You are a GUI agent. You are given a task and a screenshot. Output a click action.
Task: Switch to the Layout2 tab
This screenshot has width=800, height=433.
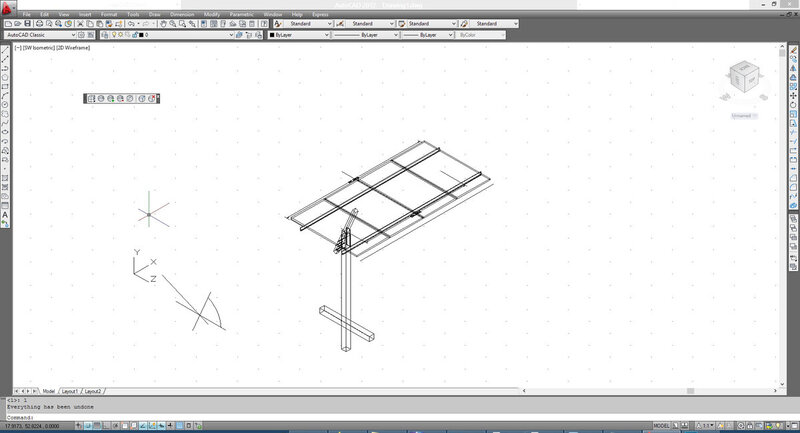coord(93,391)
